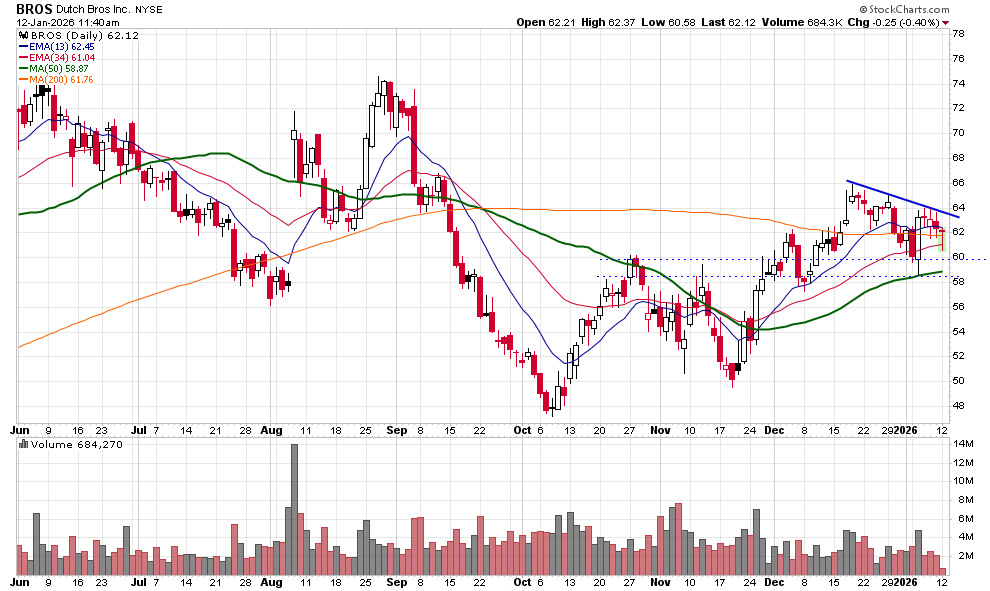The height and width of the screenshot is (591, 990).
Task: Click the 62 price axis label
Action: point(958,232)
